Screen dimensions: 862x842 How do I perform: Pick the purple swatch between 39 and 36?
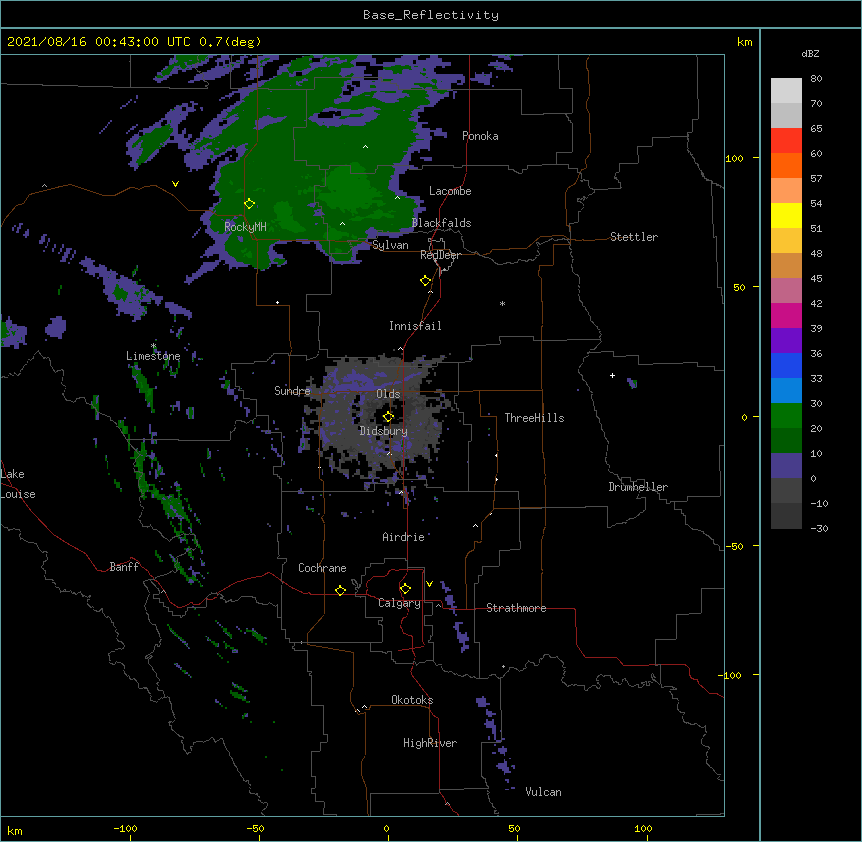click(x=786, y=341)
